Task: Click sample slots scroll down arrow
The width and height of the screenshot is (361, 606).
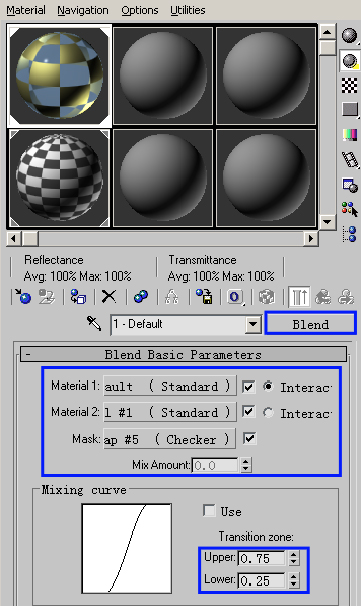Action: tap(327, 222)
